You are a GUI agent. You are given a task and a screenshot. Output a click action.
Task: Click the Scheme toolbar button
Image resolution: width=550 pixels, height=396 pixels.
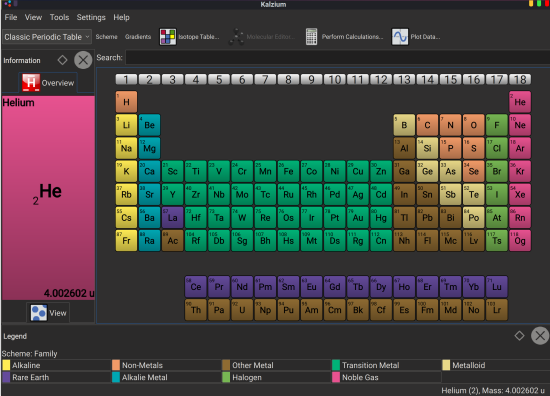click(106, 37)
